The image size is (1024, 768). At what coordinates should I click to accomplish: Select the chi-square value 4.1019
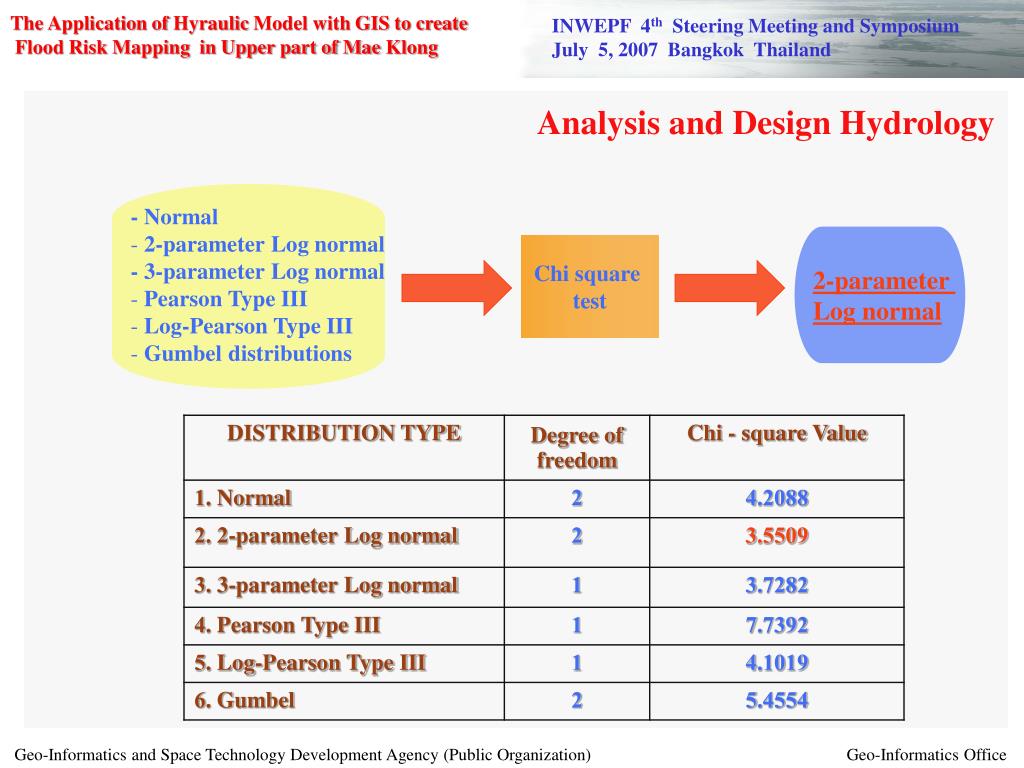[x=777, y=664]
